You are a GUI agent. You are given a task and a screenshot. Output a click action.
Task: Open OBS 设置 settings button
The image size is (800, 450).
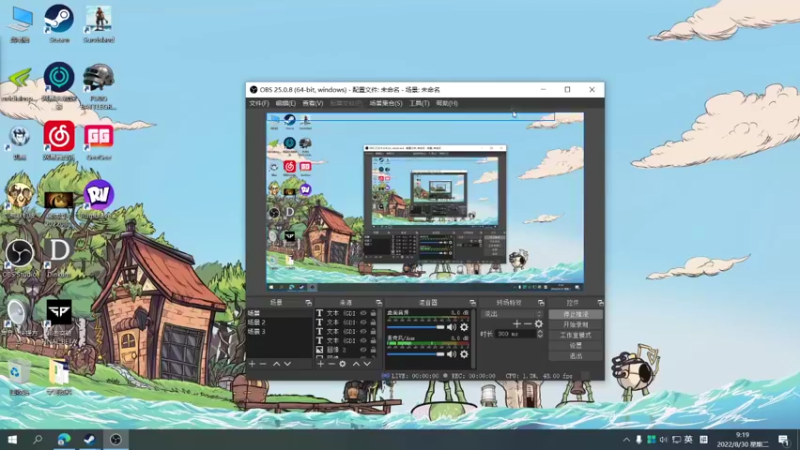click(x=576, y=345)
